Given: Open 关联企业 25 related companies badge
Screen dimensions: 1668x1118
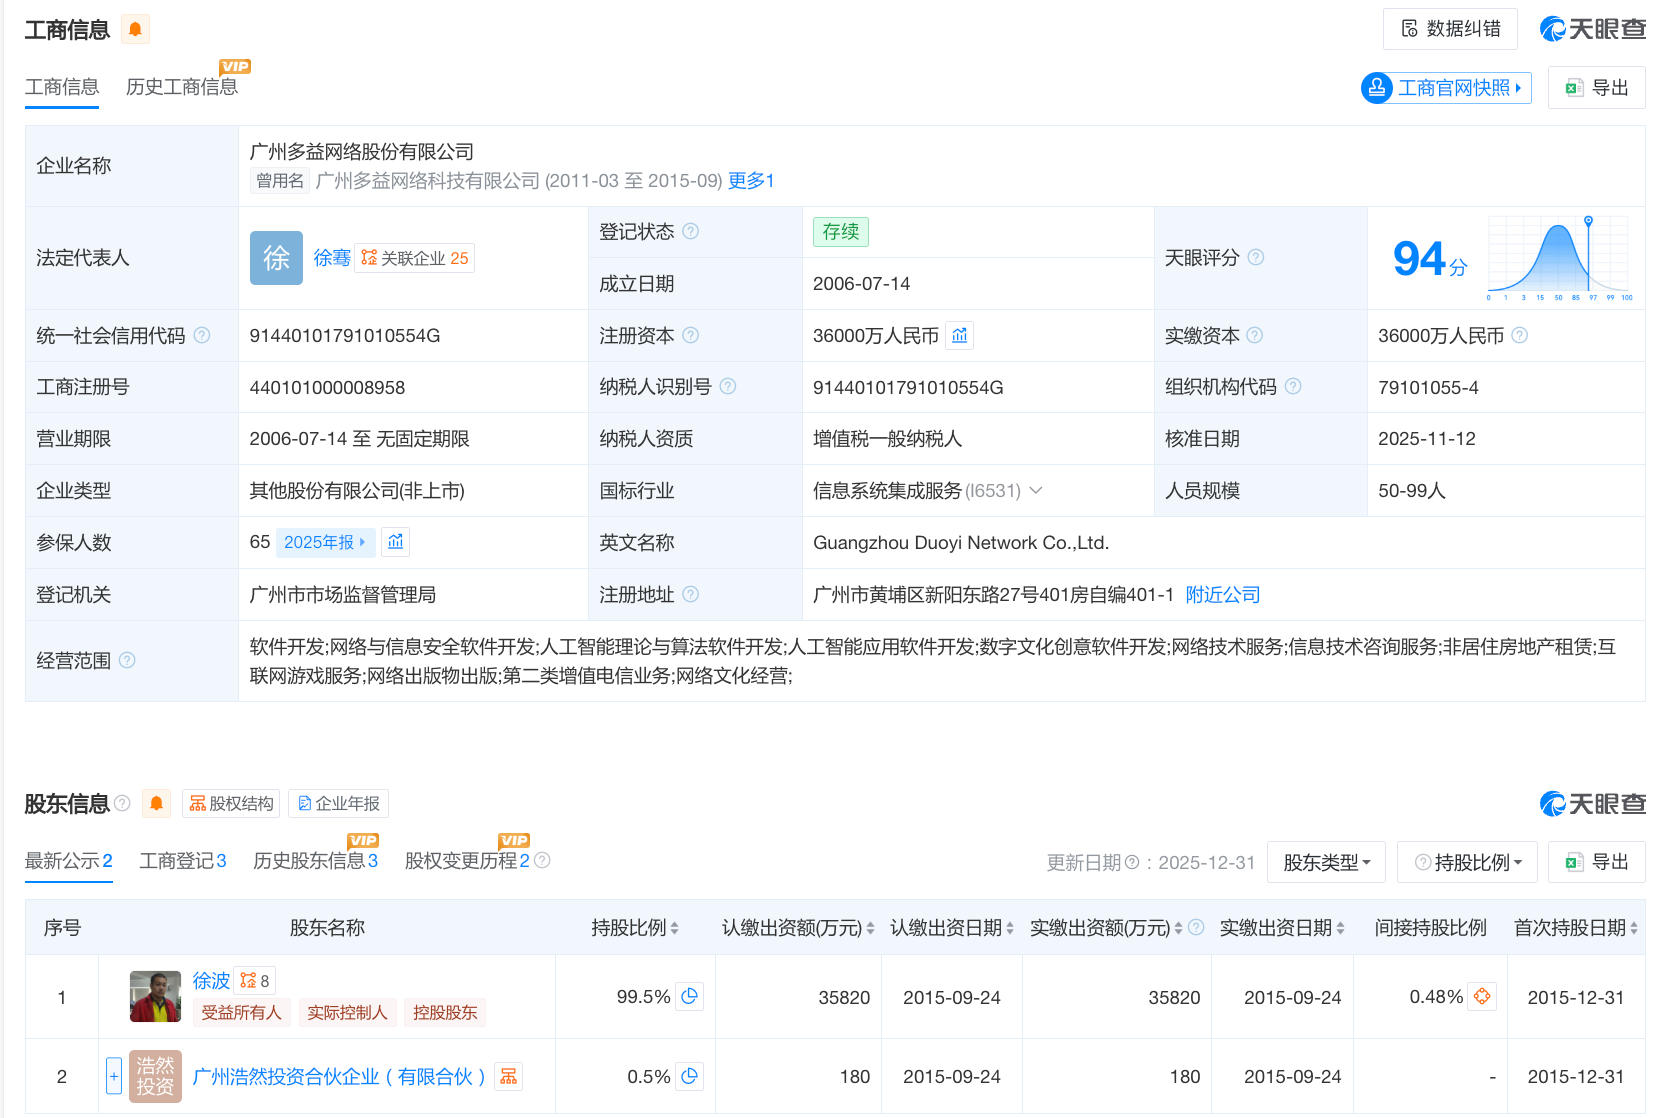Looking at the screenshot, I should (414, 258).
